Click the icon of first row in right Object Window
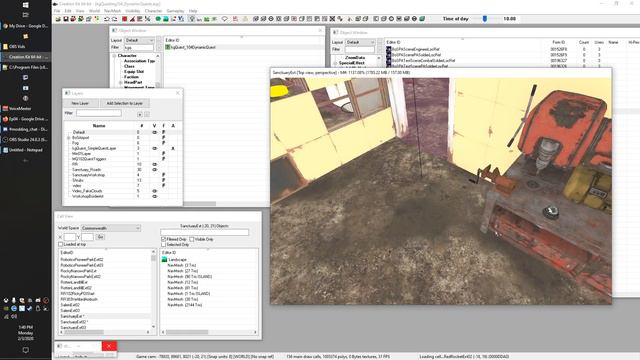 click(389, 49)
